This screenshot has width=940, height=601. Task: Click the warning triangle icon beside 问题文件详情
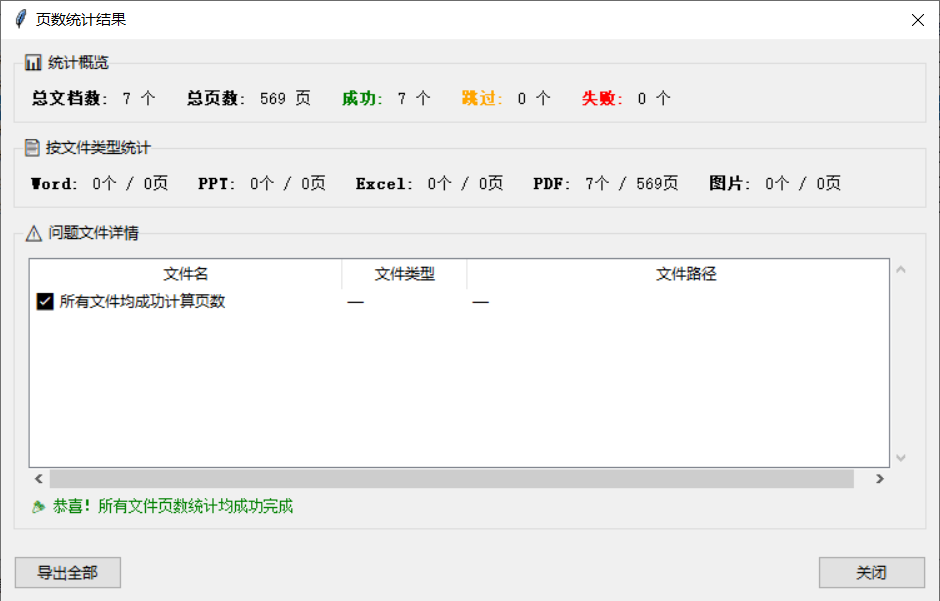(x=34, y=233)
